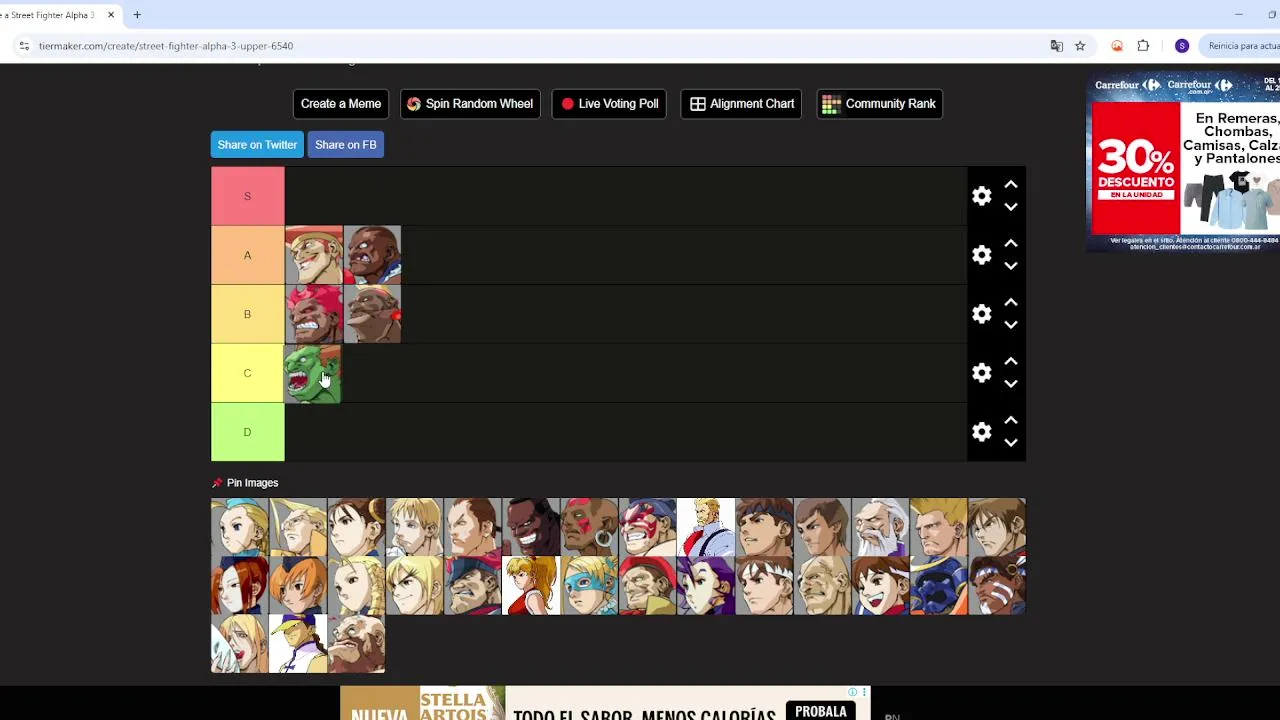Pick the blue-masked blonde wrestler portrait
Image resolution: width=1280 pixels, height=720 pixels.
pyautogui.click(x=589, y=585)
